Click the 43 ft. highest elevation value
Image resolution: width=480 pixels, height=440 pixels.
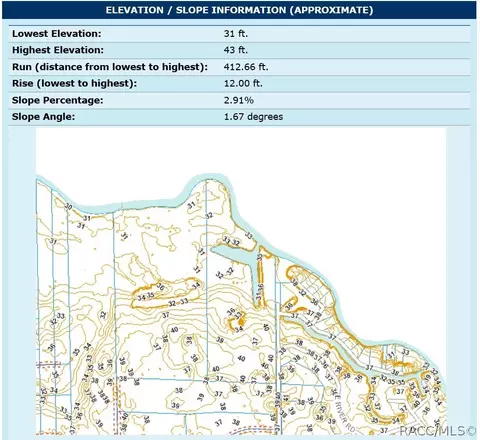[x=236, y=50]
